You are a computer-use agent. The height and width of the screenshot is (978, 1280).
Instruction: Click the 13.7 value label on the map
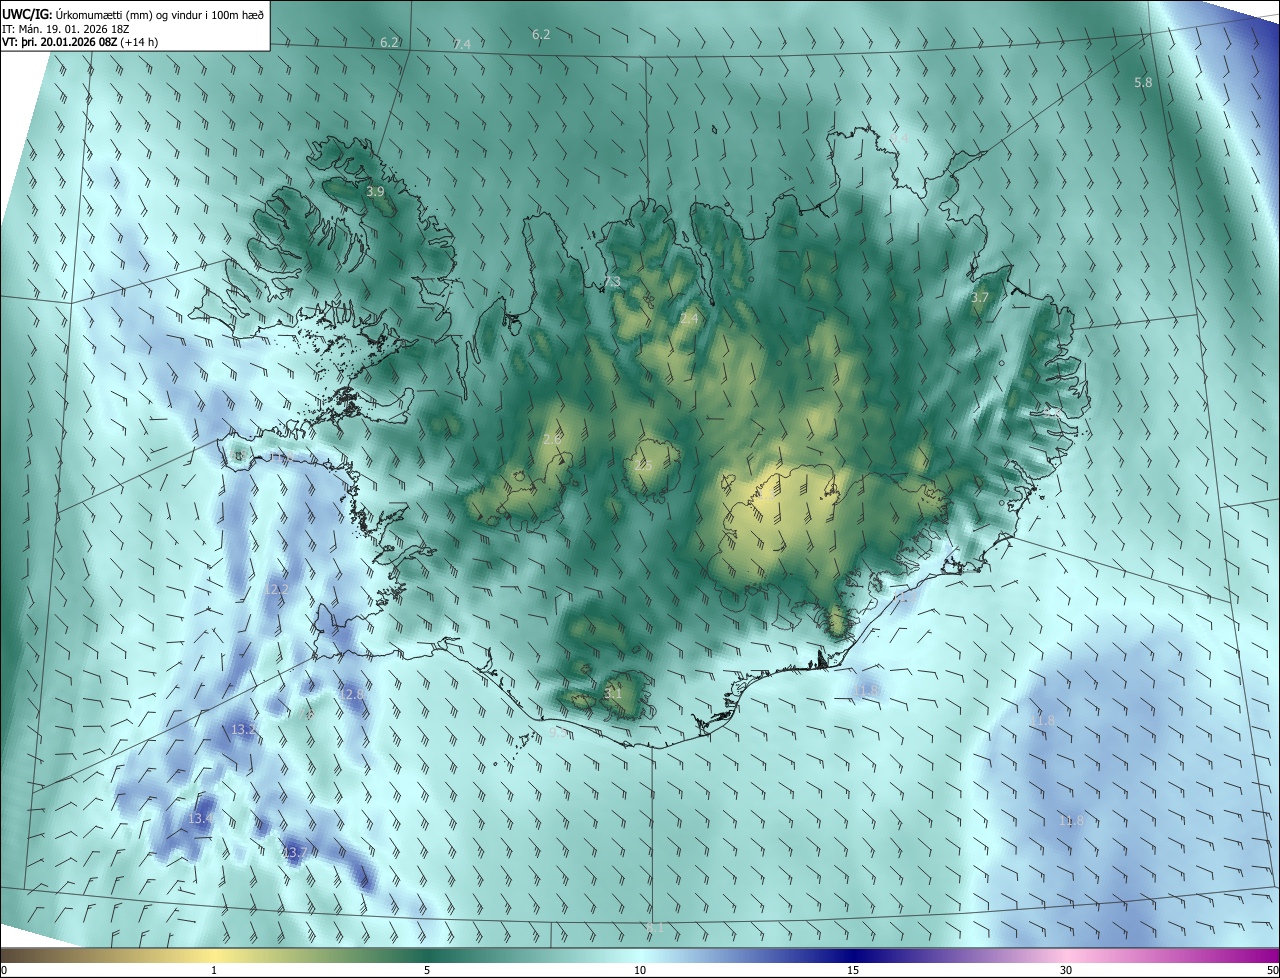point(294,853)
